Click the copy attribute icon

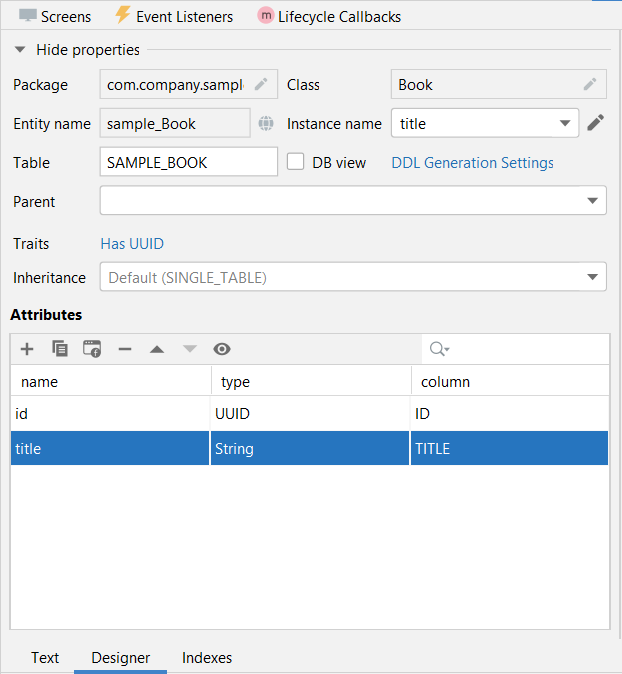click(60, 349)
